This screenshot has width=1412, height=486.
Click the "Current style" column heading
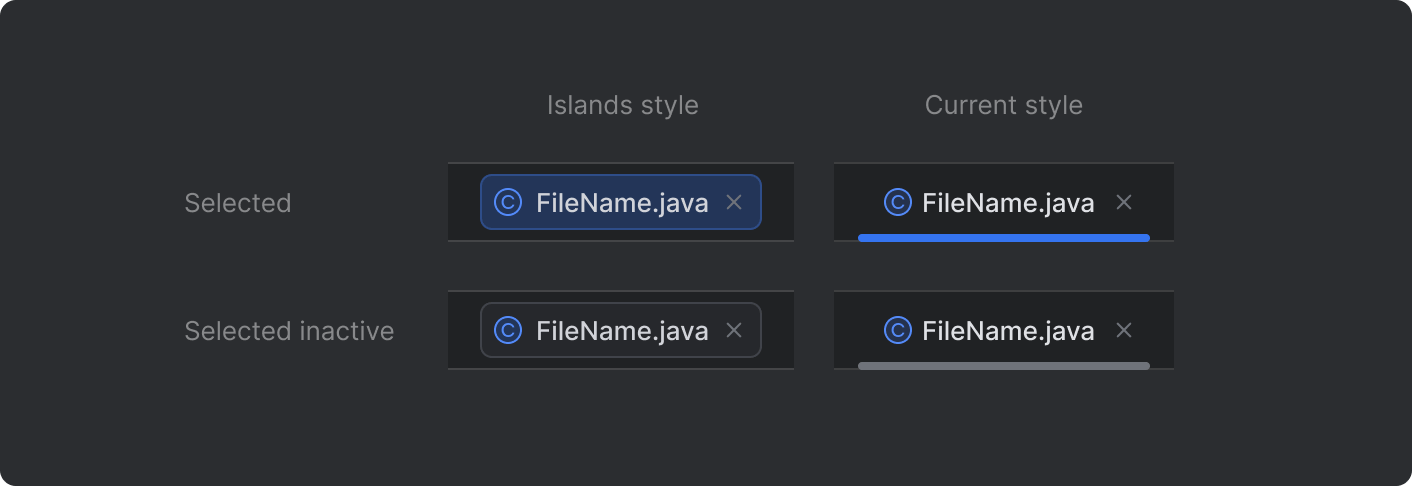click(x=1003, y=105)
